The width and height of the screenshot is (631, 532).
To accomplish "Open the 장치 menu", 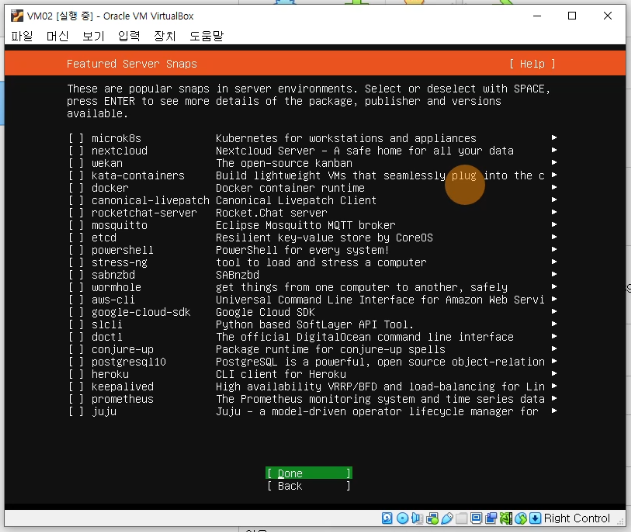I will point(165,36).
